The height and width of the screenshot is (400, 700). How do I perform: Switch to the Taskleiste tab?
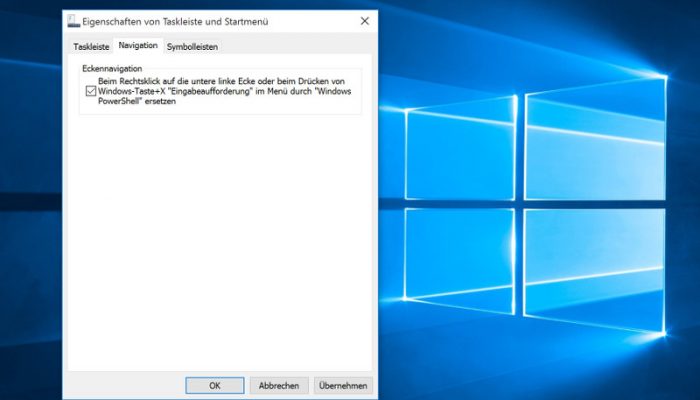pyautogui.click(x=91, y=46)
